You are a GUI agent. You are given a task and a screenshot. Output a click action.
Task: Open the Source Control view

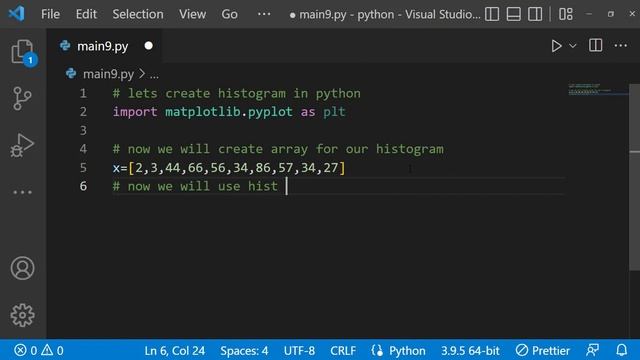point(22,98)
